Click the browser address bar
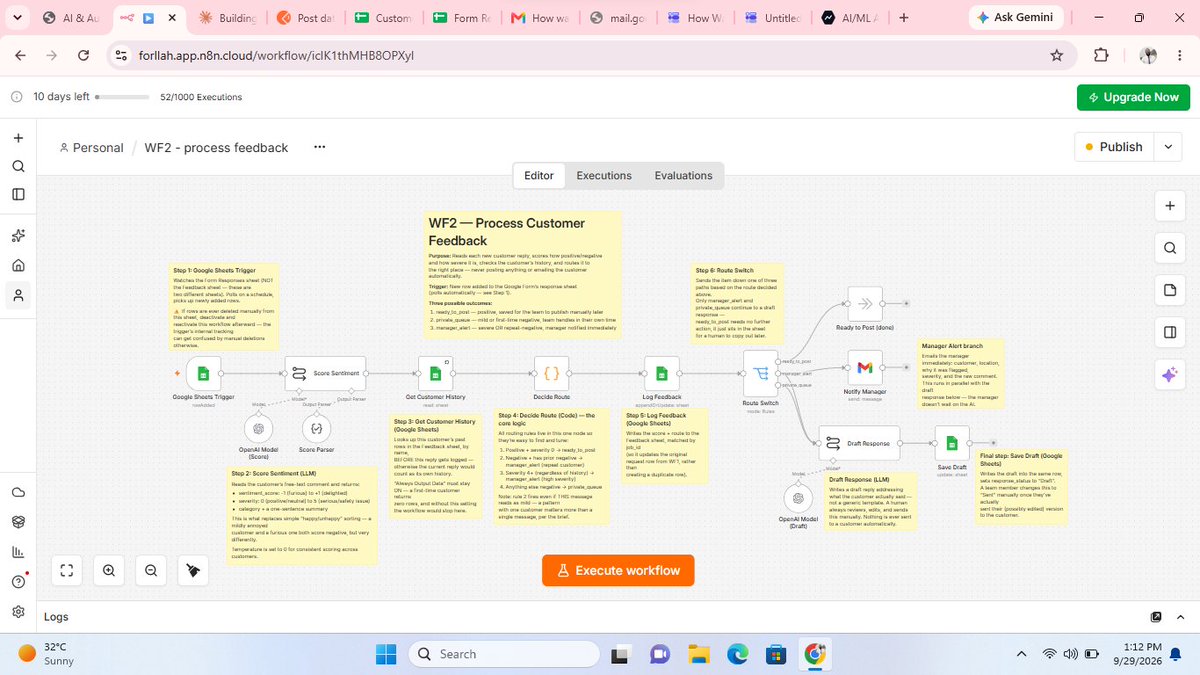 [590, 55]
